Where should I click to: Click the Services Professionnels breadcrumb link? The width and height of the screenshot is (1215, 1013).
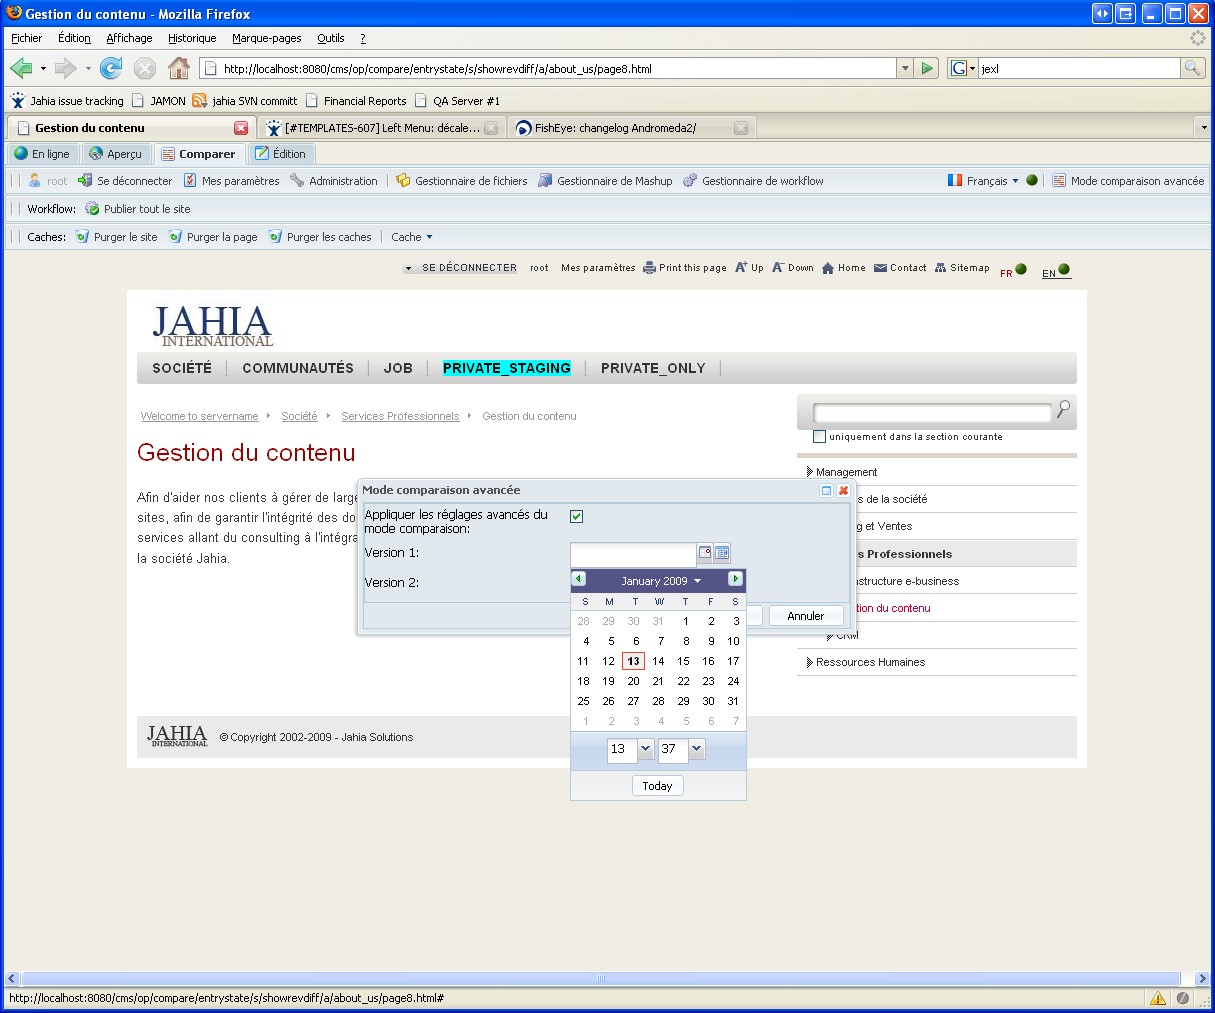(x=400, y=416)
